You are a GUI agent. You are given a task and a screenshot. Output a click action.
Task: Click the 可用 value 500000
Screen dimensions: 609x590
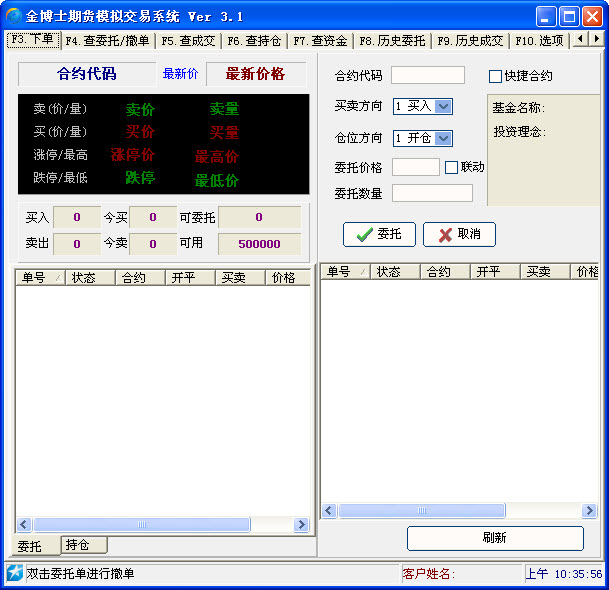pyautogui.click(x=259, y=244)
